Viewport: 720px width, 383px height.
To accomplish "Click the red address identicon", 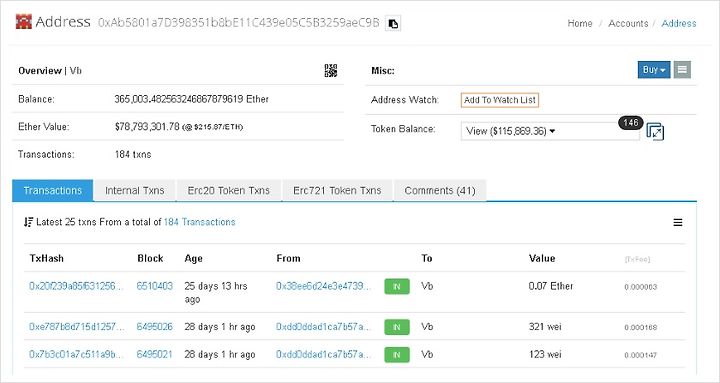I will coord(24,22).
